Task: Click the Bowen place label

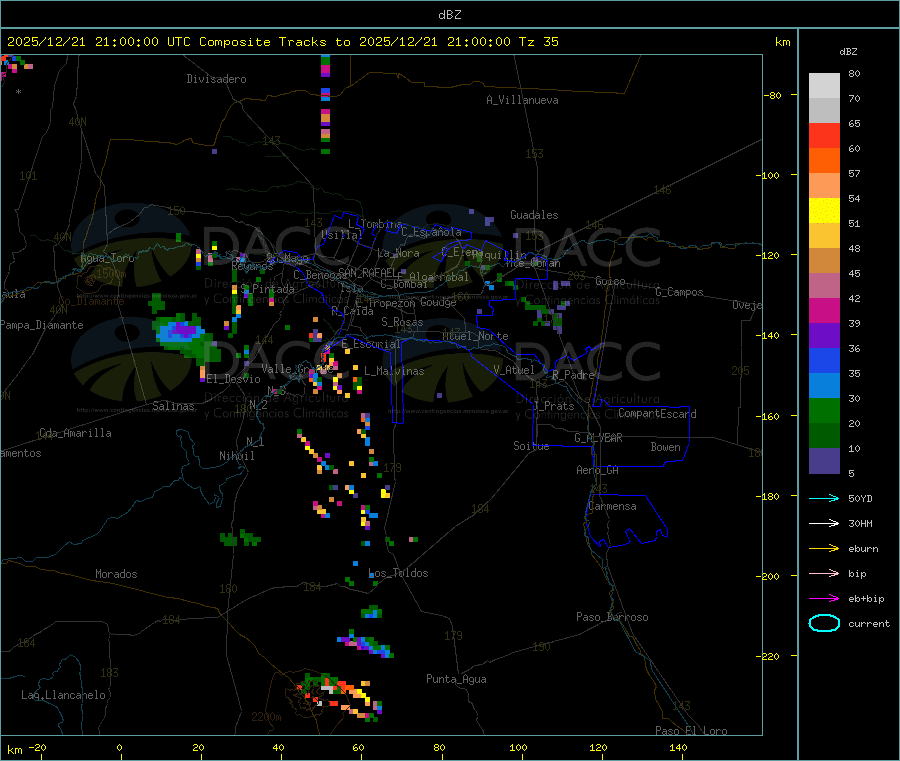Action: coord(665,447)
